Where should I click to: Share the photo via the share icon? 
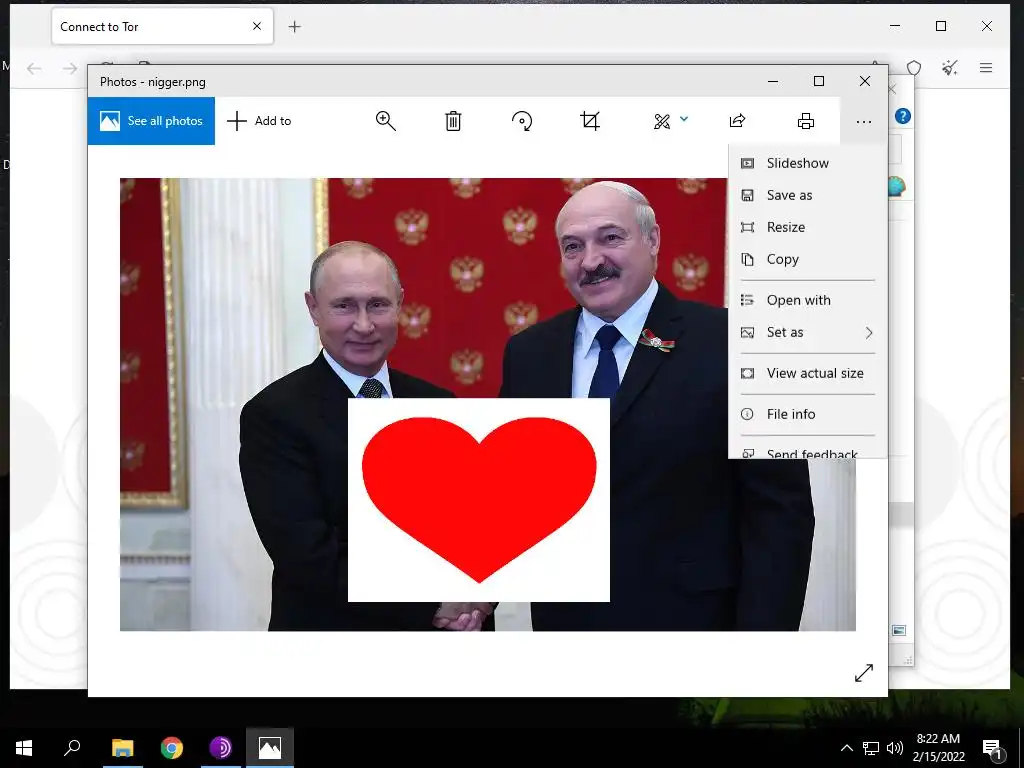pyautogui.click(x=737, y=121)
